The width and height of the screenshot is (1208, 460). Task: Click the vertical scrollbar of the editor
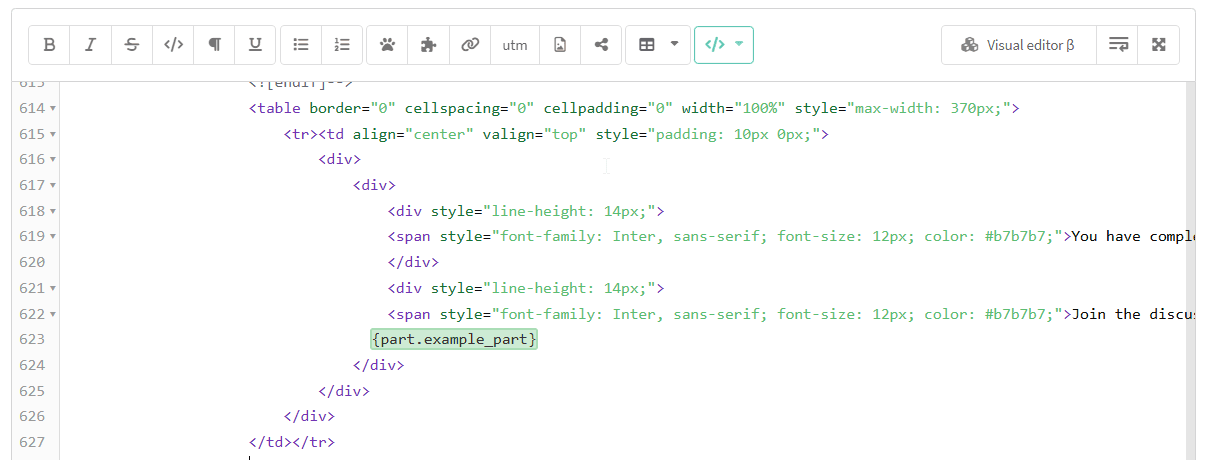[1189, 270]
